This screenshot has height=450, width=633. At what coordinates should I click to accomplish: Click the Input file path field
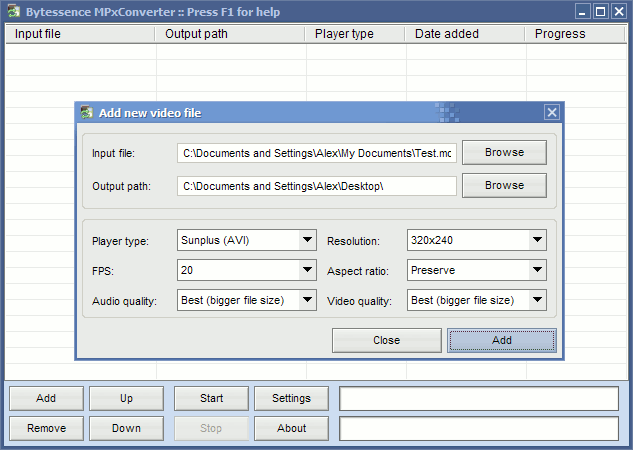(x=317, y=153)
